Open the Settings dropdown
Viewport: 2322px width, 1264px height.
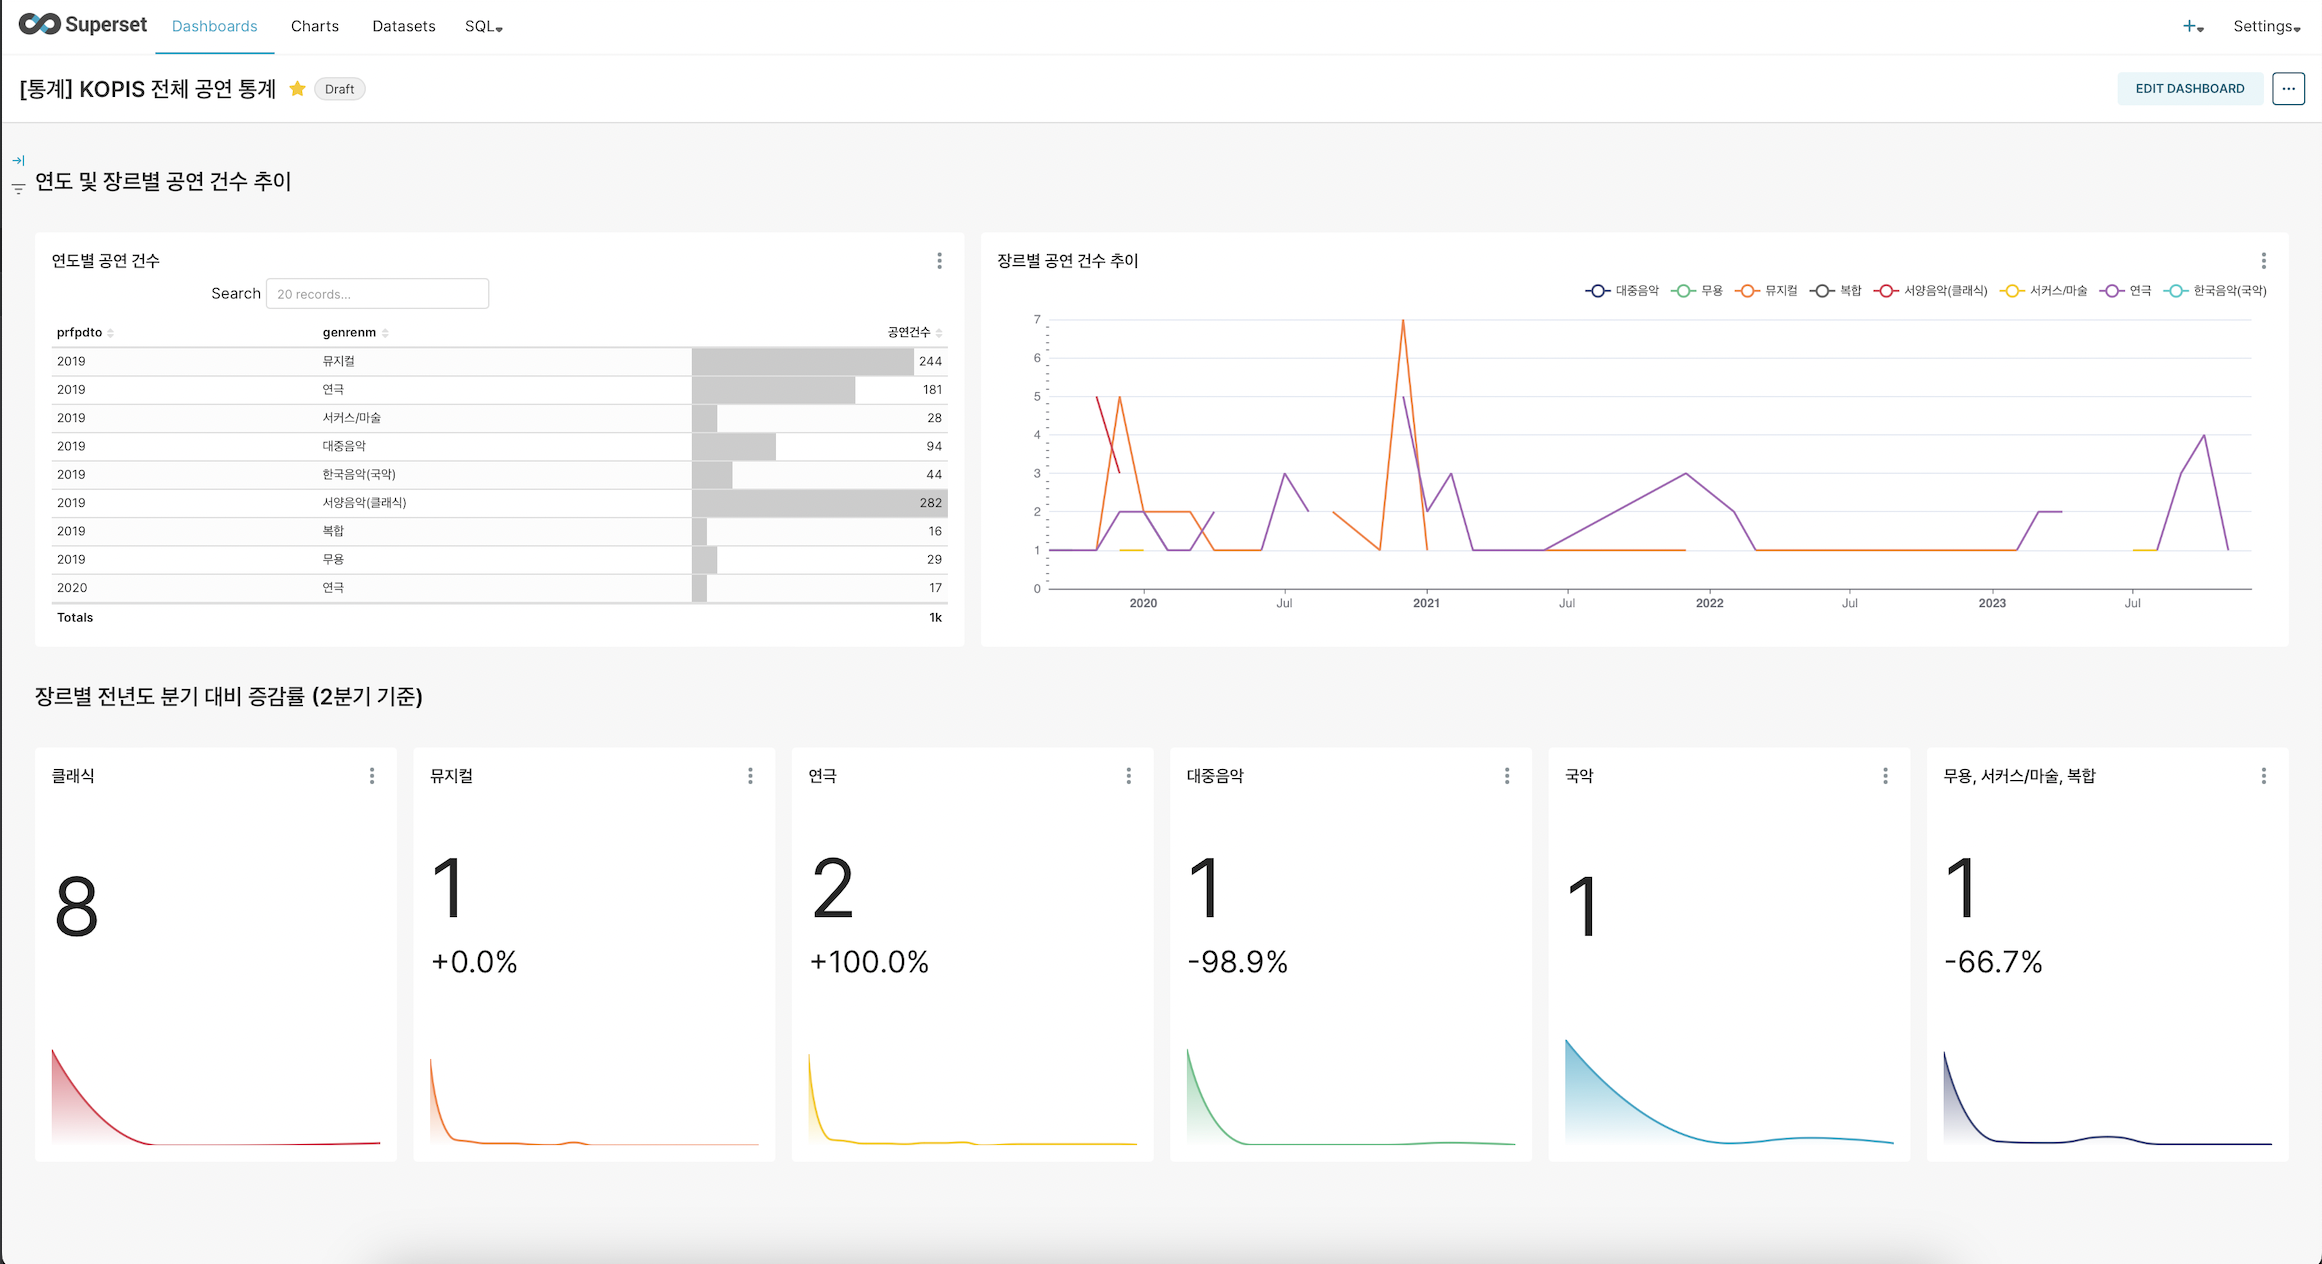[x=2266, y=26]
